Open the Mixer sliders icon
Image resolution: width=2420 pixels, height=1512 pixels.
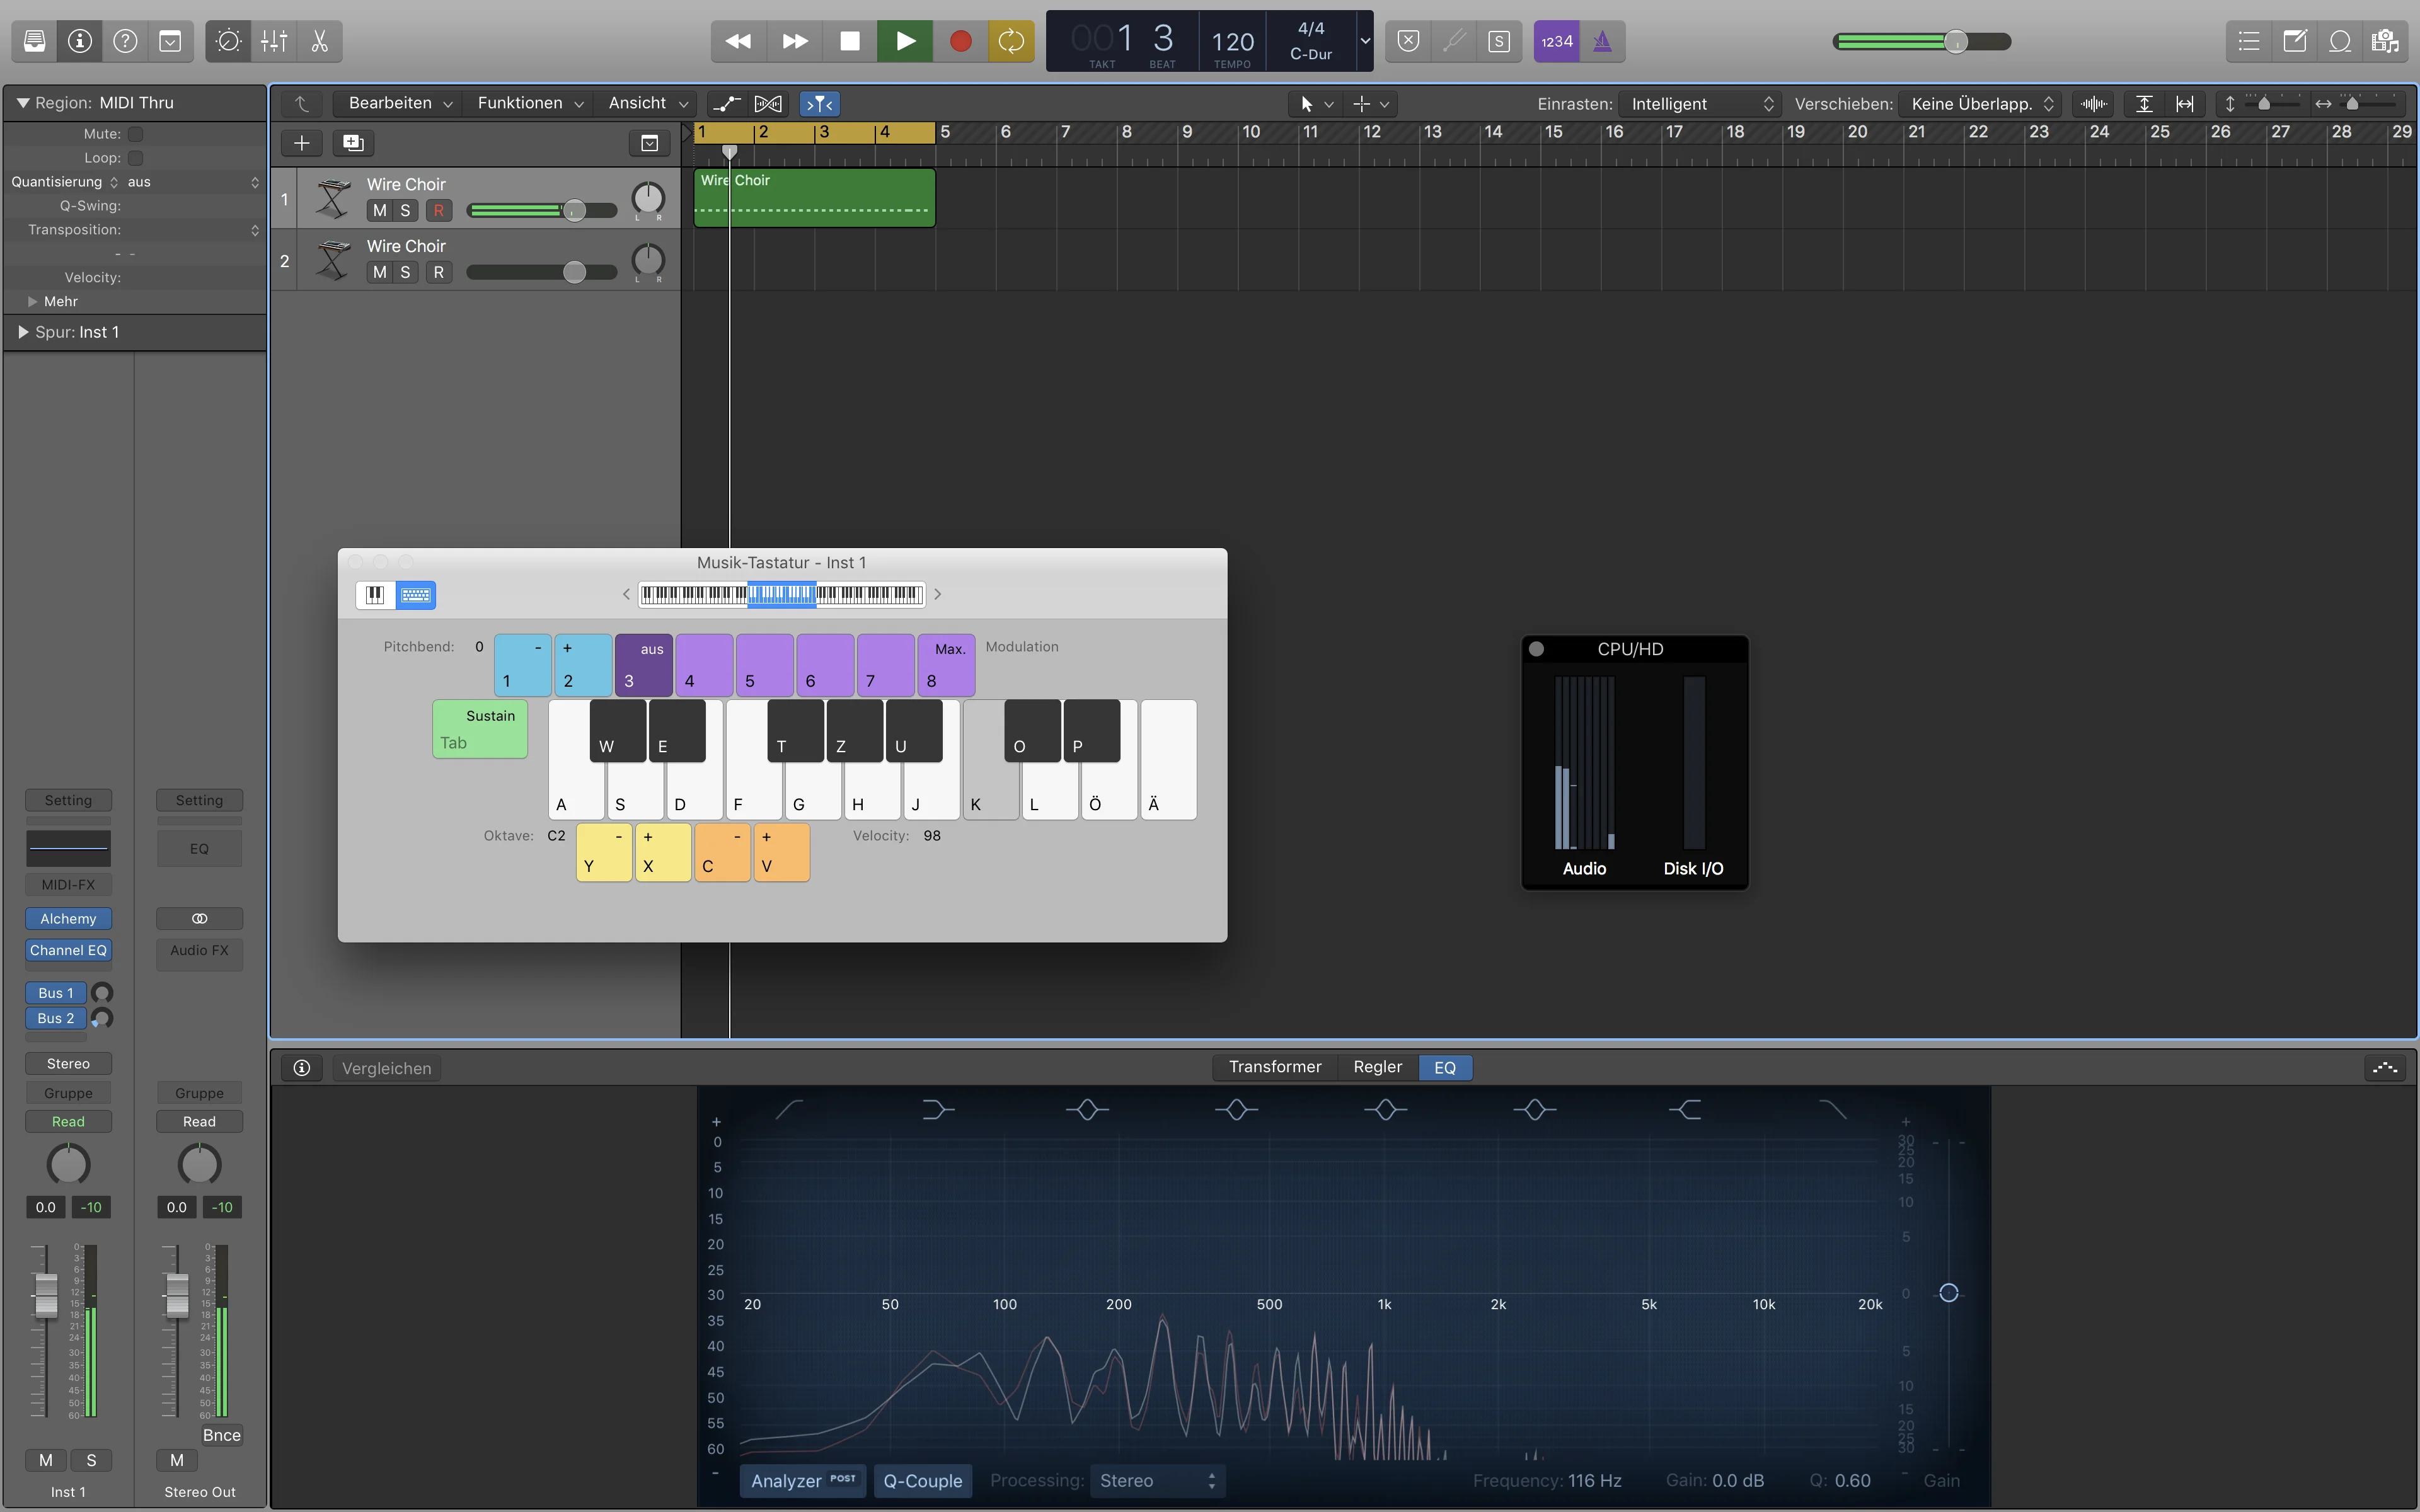(274, 41)
